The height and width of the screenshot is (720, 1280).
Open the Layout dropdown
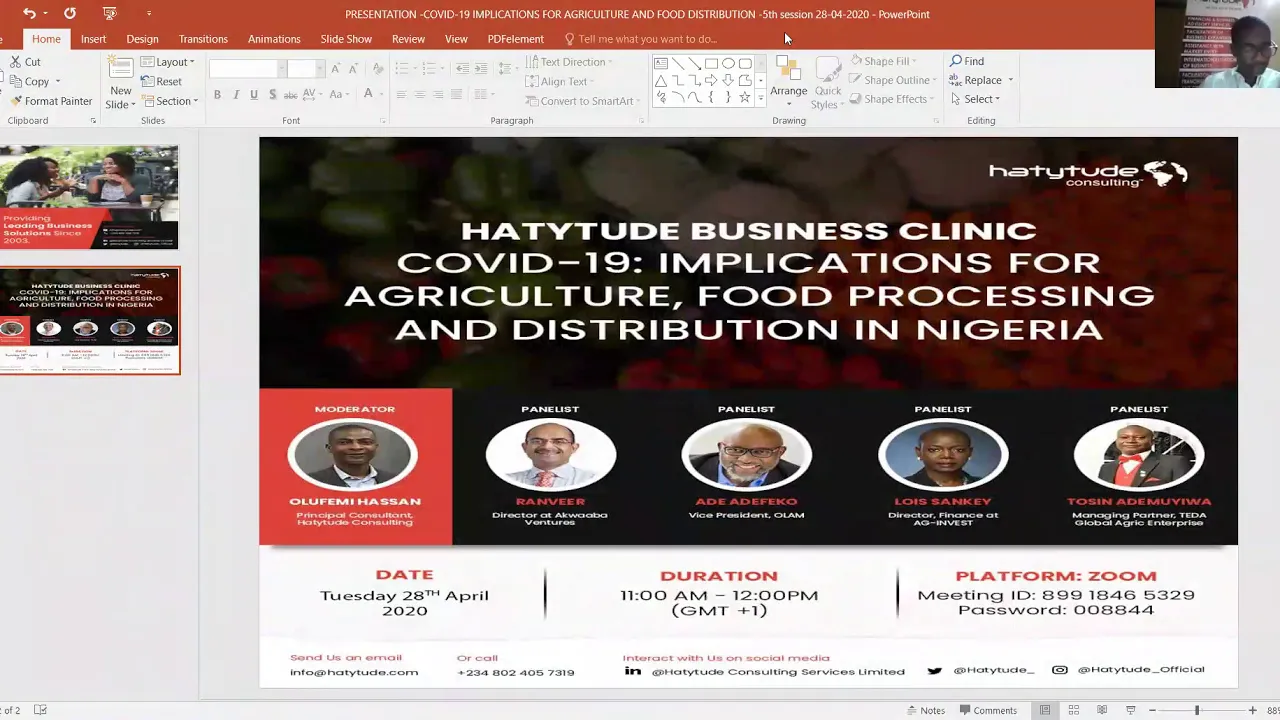point(167,62)
